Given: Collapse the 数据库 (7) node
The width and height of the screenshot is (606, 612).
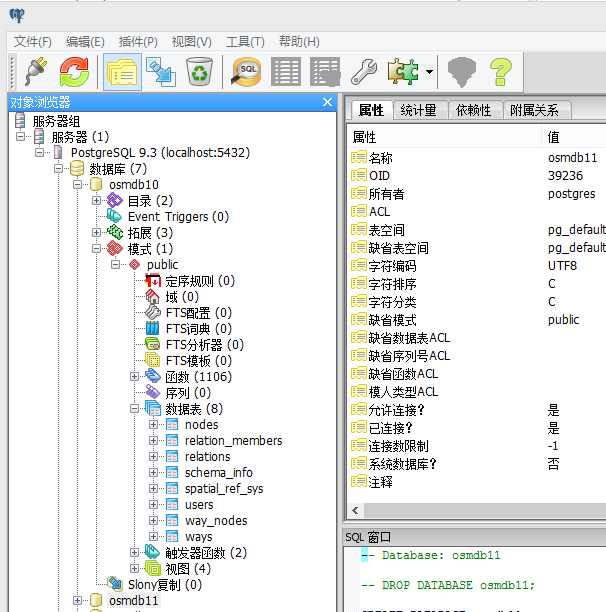Looking at the screenshot, I should 58,169.
